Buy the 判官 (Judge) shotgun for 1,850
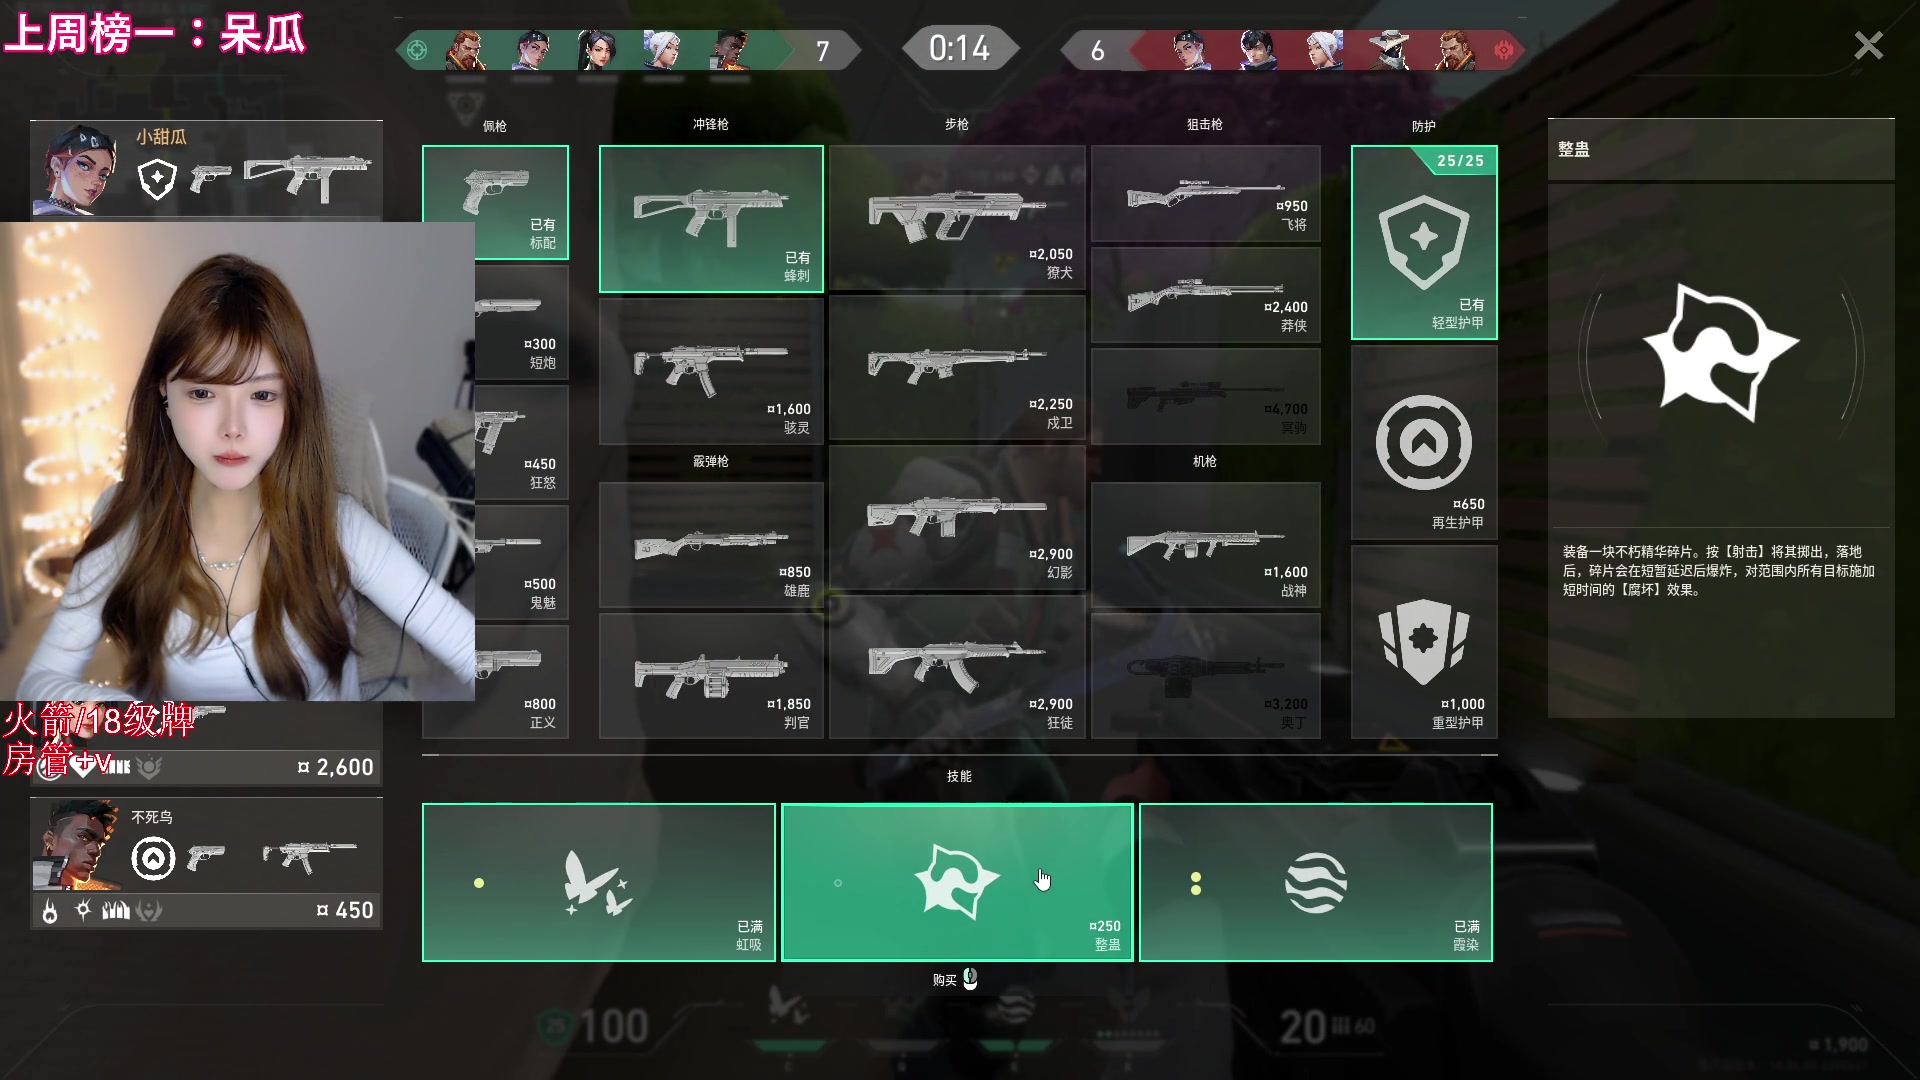 [711, 676]
